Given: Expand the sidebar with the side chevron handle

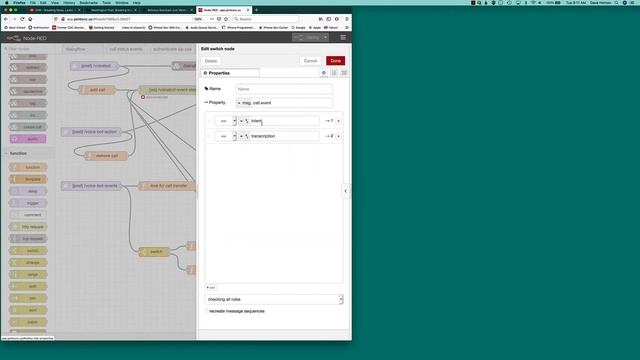Looking at the screenshot, I should (x=345, y=191).
